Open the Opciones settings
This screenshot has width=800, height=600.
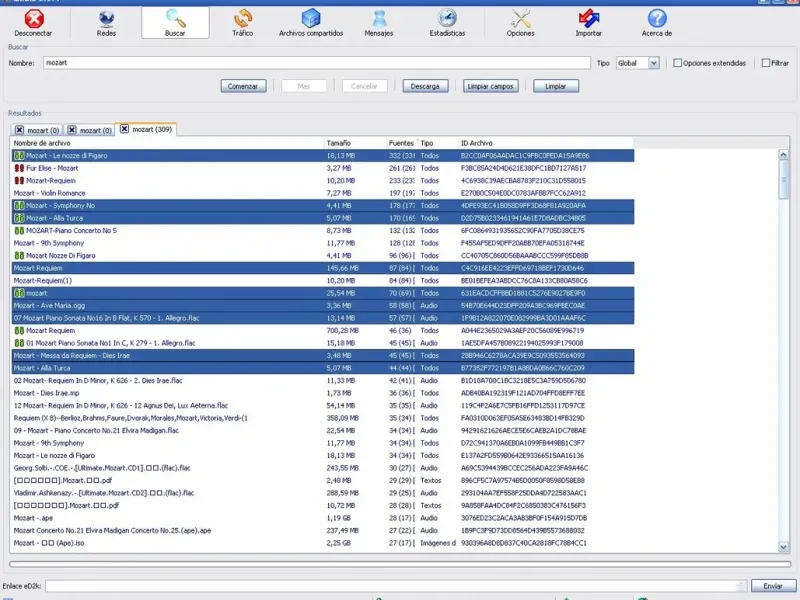(x=520, y=22)
